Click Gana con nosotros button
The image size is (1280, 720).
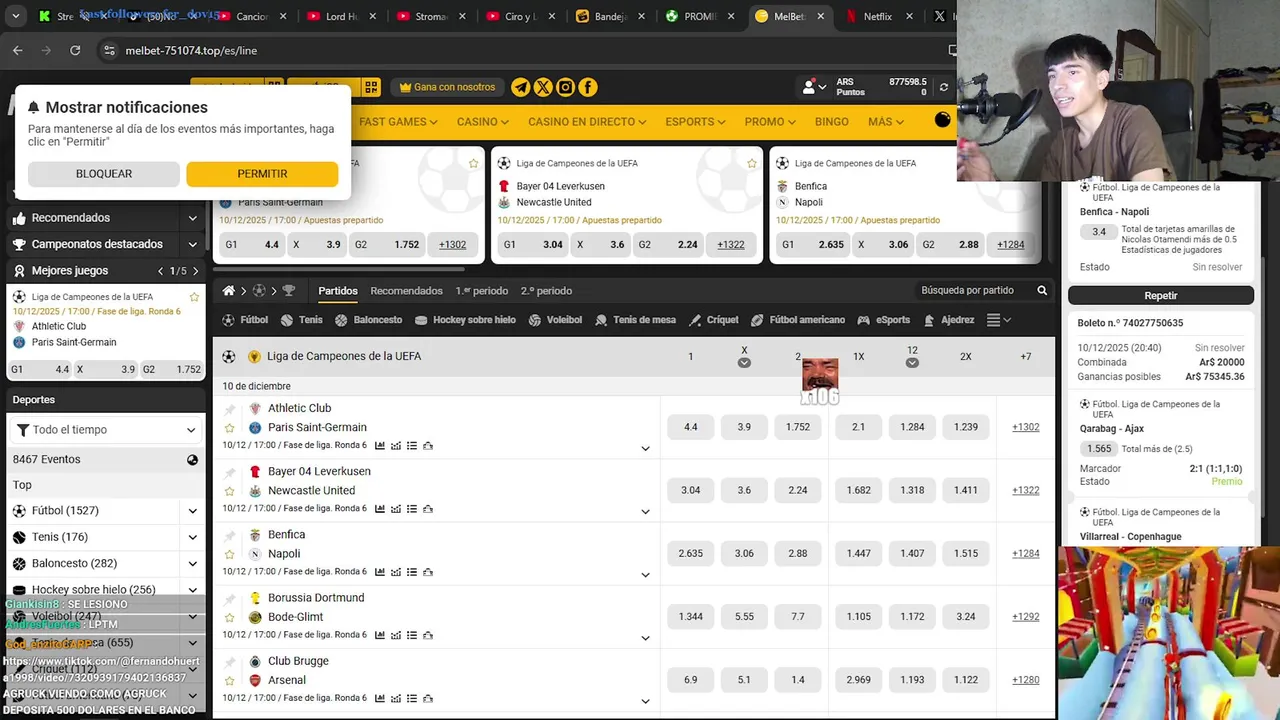[447, 87]
